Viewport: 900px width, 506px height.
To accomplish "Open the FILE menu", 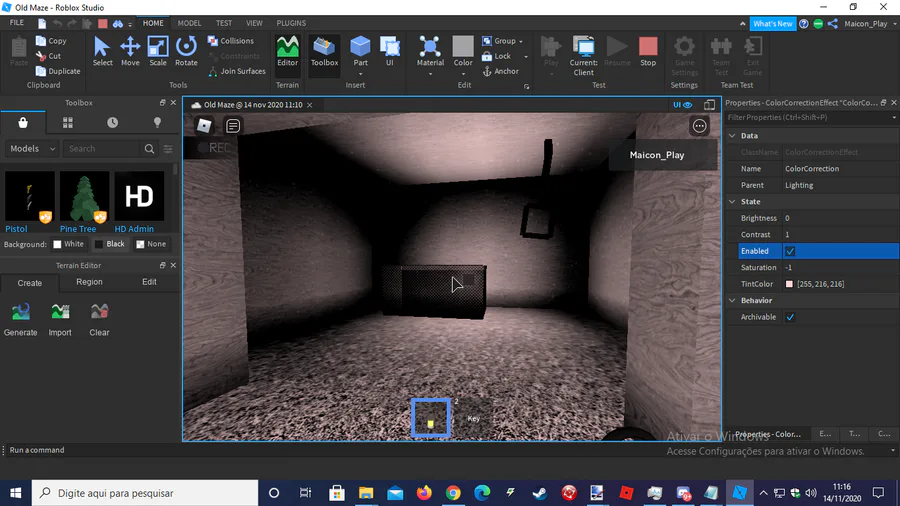I will (x=17, y=23).
